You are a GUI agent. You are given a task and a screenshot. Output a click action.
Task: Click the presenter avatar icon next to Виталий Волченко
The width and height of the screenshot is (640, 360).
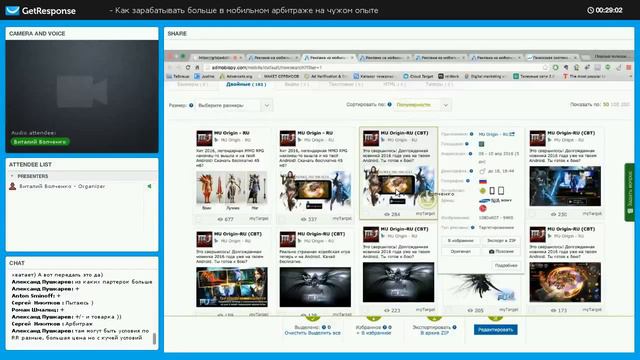[13, 186]
